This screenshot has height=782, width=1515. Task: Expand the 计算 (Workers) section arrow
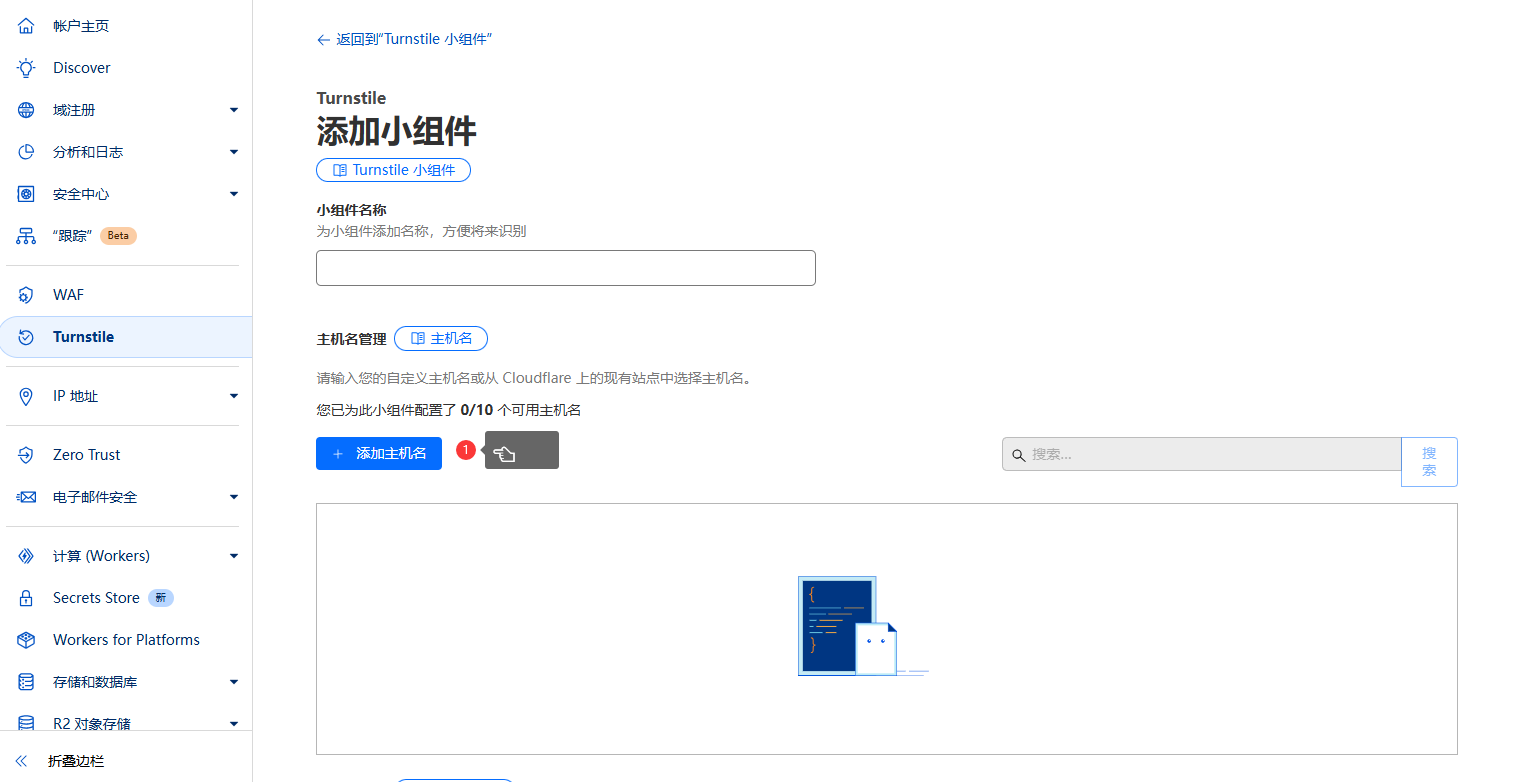(x=234, y=556)
